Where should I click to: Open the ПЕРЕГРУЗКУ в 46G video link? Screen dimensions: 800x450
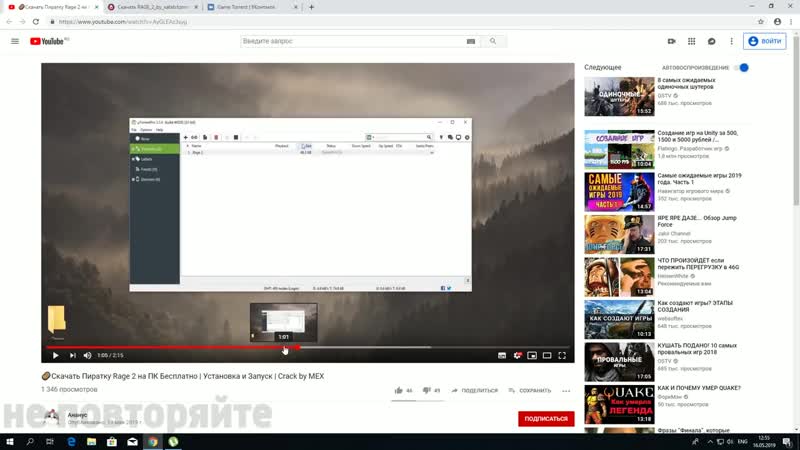point(698,264)
